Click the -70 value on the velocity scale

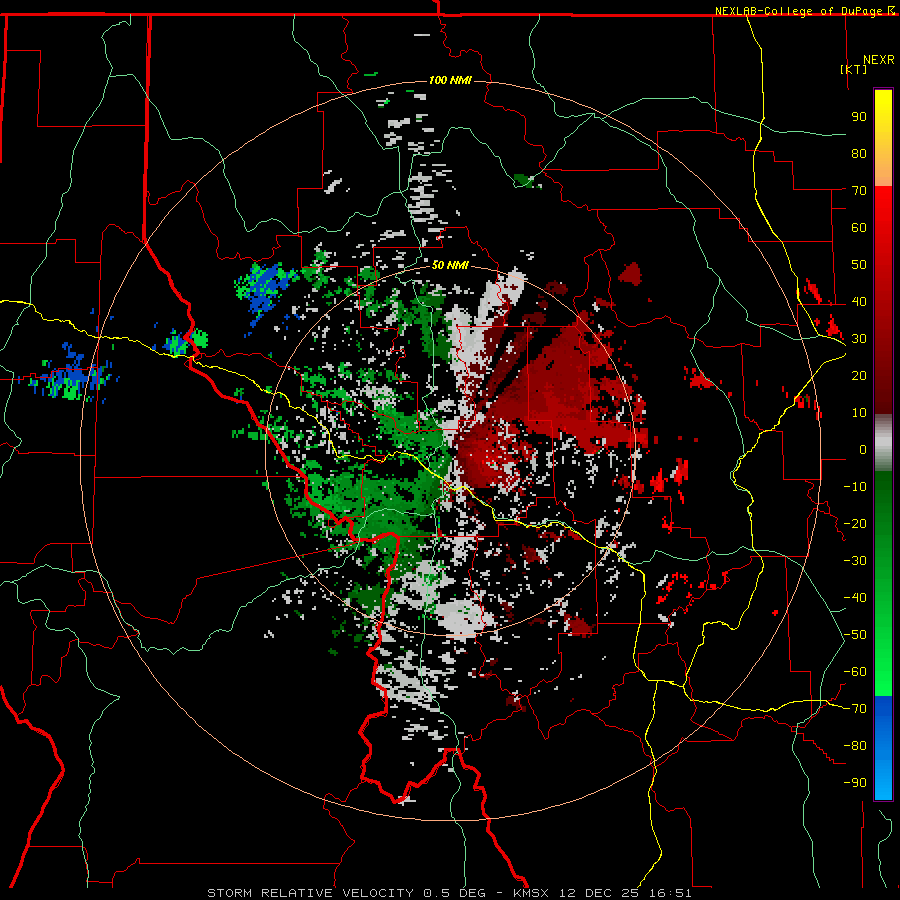[855, 709]
